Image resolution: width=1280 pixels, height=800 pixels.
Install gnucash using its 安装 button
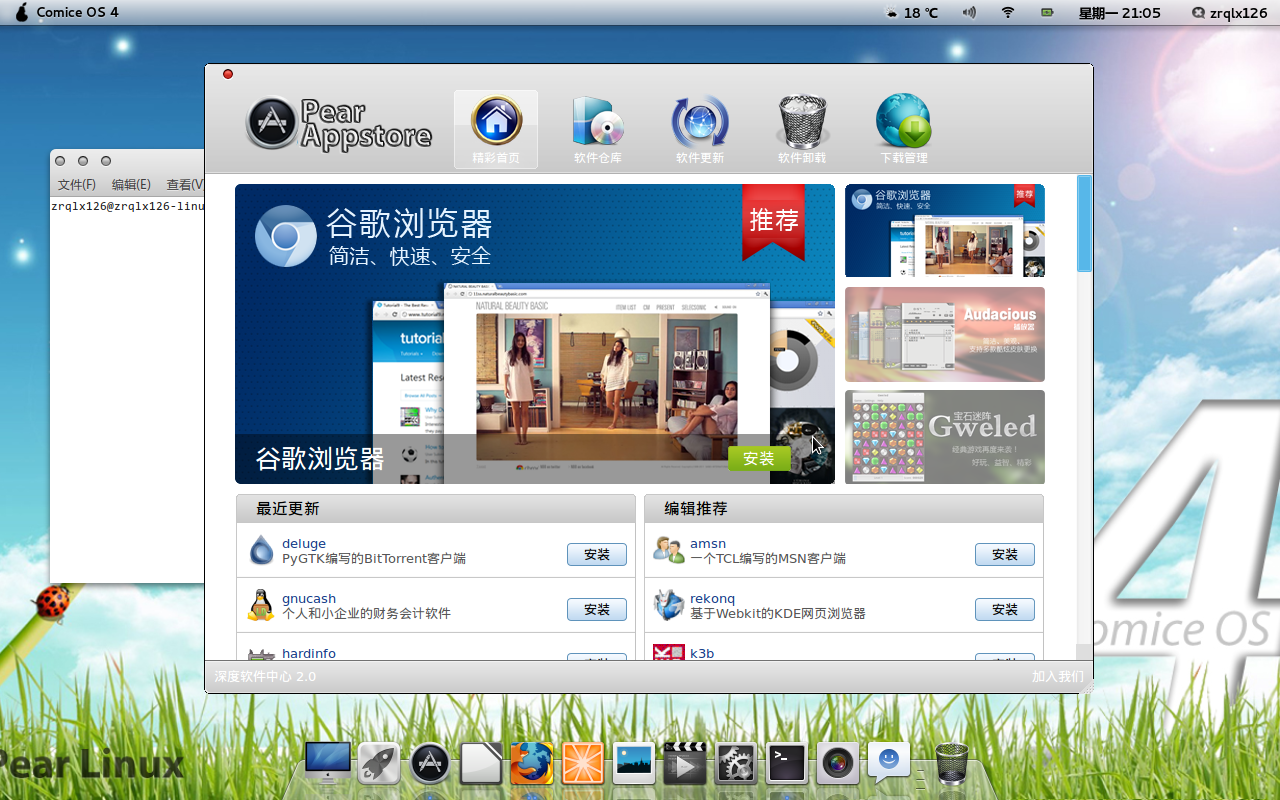coord(597,609)
